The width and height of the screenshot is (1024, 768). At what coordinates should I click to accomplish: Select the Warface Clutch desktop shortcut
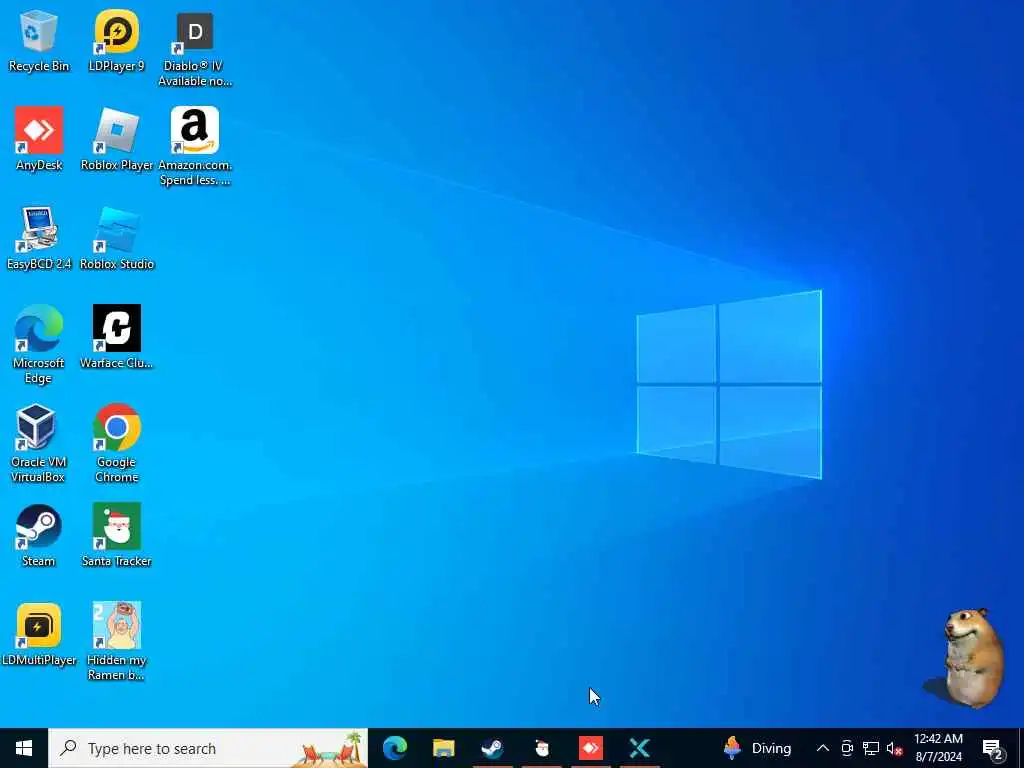[x=116, y=338]
